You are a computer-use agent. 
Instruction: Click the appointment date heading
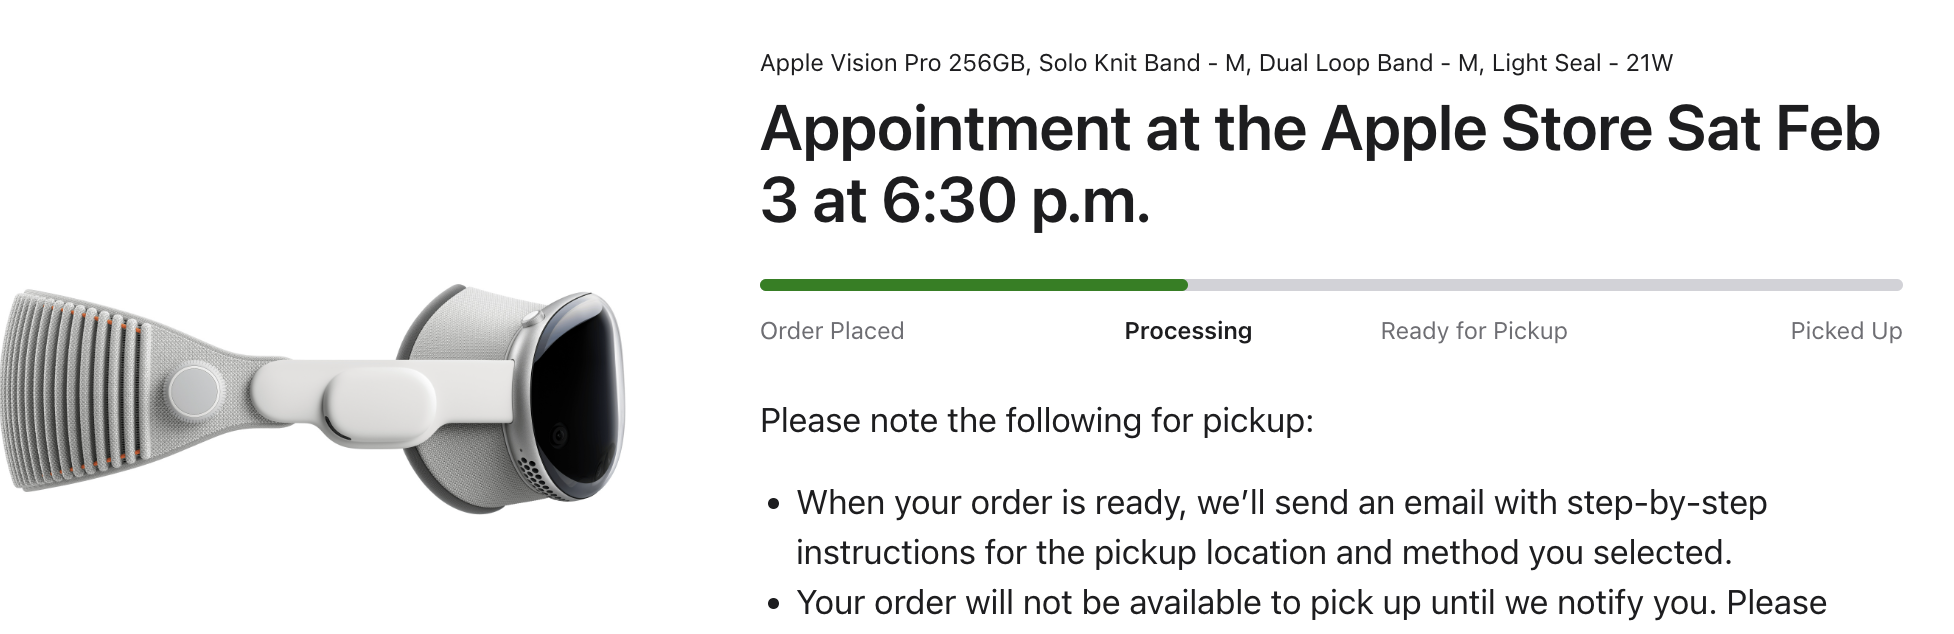(x=1320, y=165)
